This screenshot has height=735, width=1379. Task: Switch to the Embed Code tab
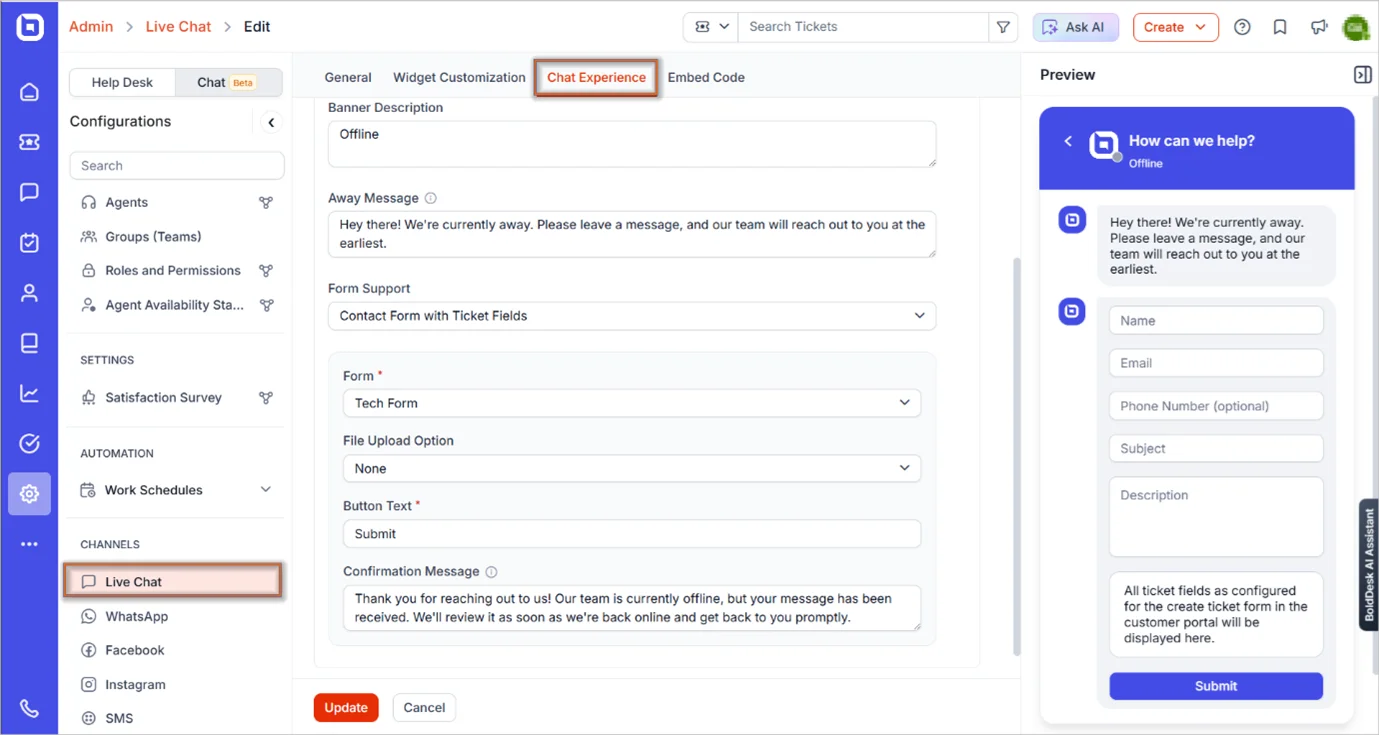pyautogui.click(x=706, y=77)
